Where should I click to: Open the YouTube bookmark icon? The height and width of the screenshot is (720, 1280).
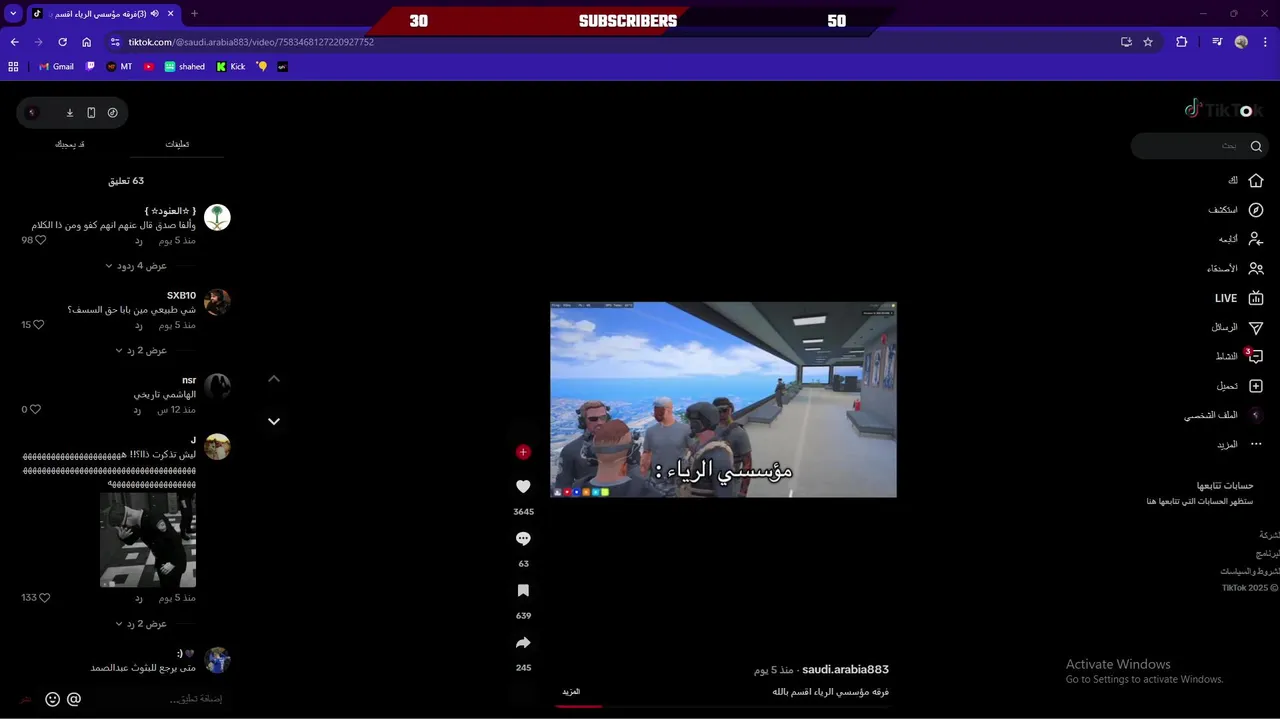tap(149, 67)
